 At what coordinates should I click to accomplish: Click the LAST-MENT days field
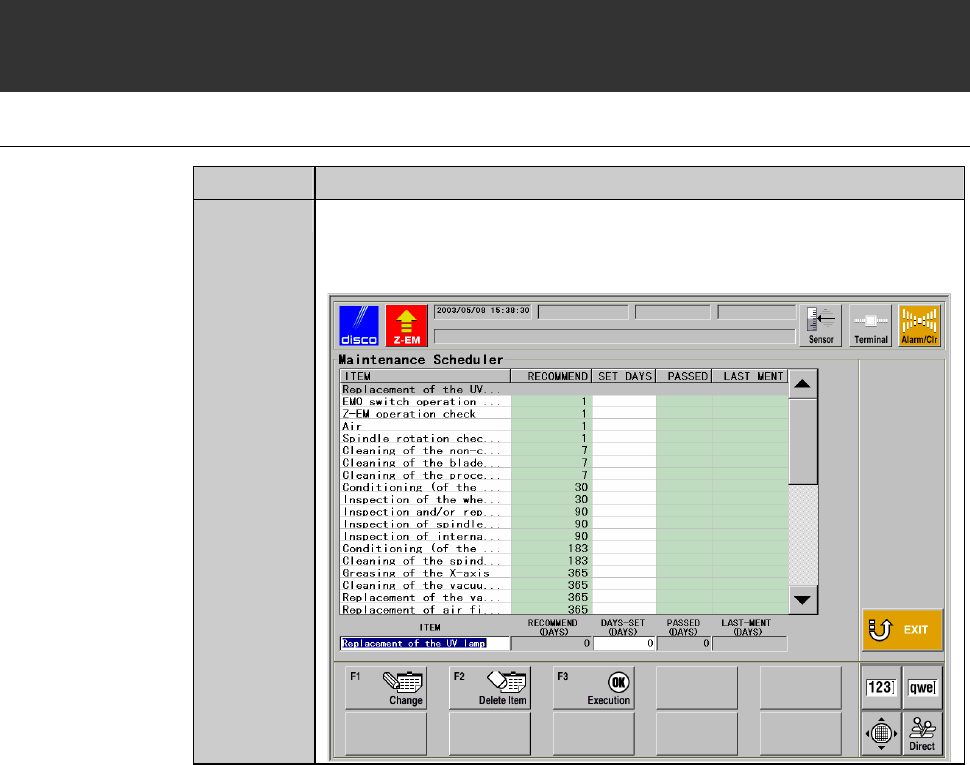750,643
